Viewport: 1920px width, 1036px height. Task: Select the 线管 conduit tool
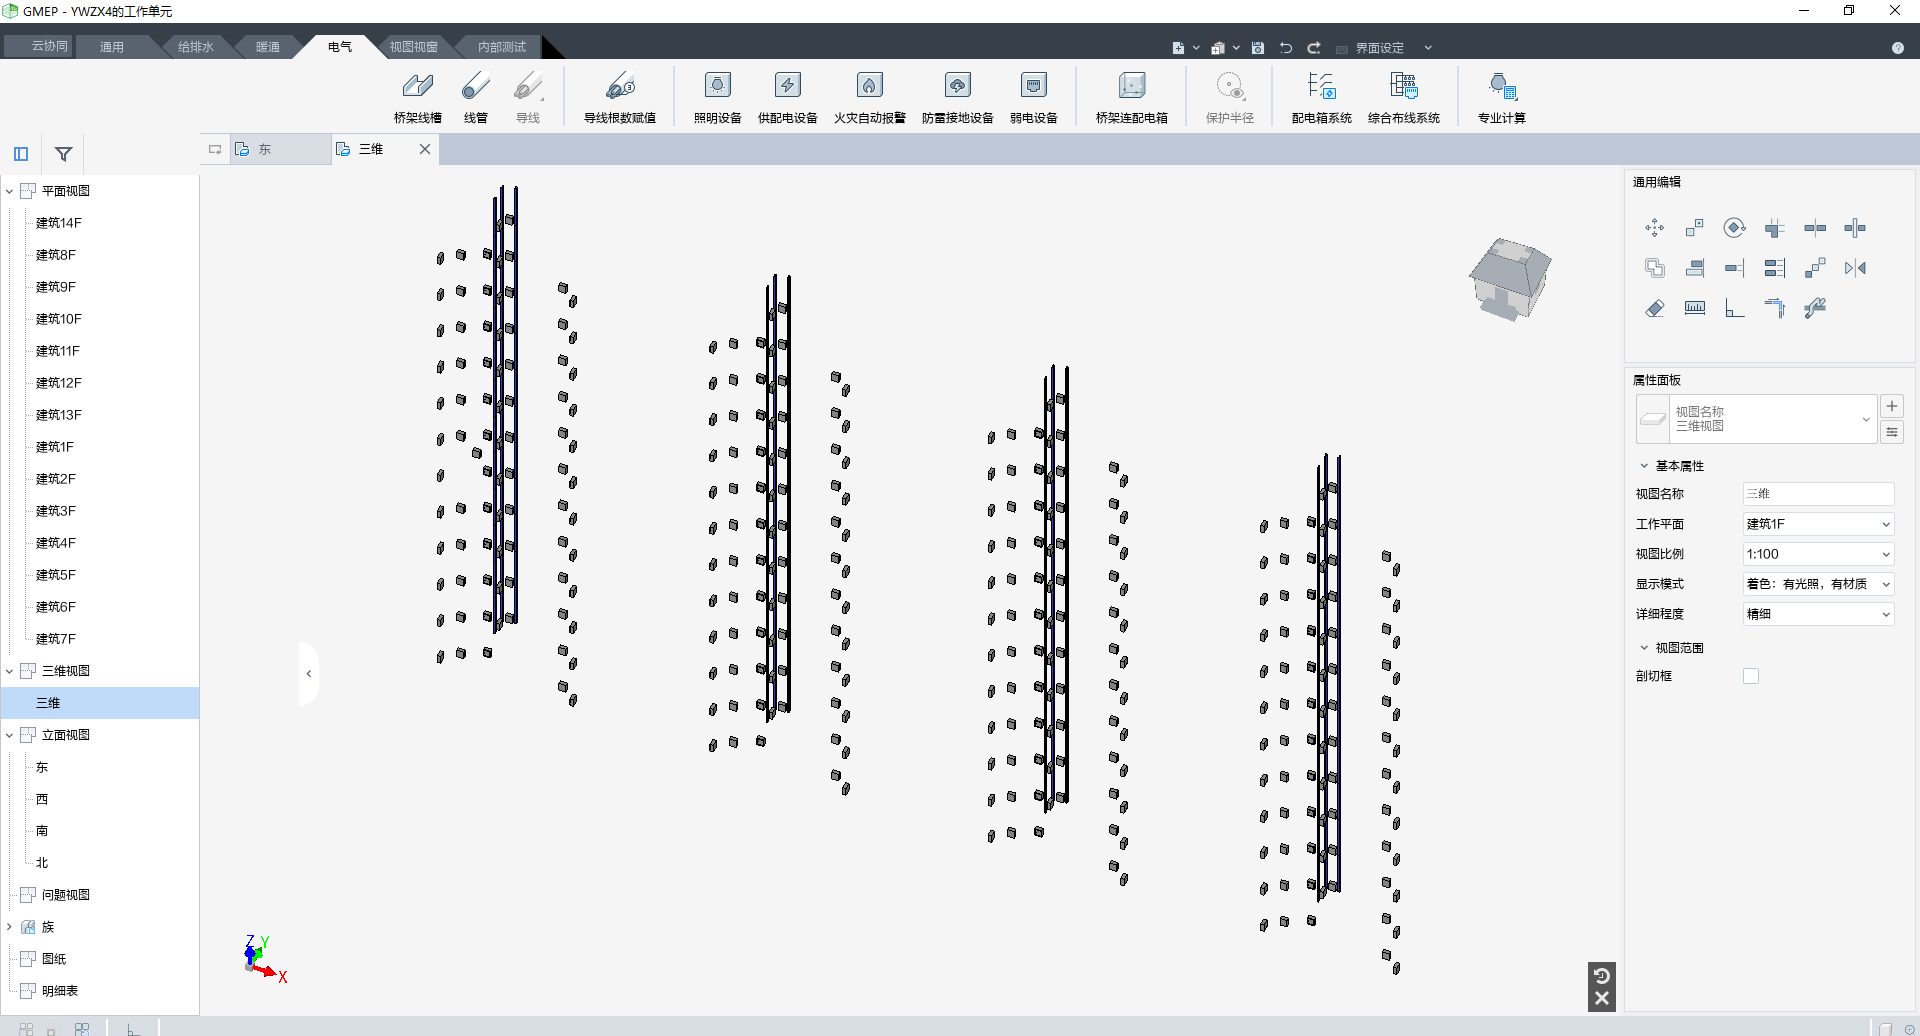(475, 97)
